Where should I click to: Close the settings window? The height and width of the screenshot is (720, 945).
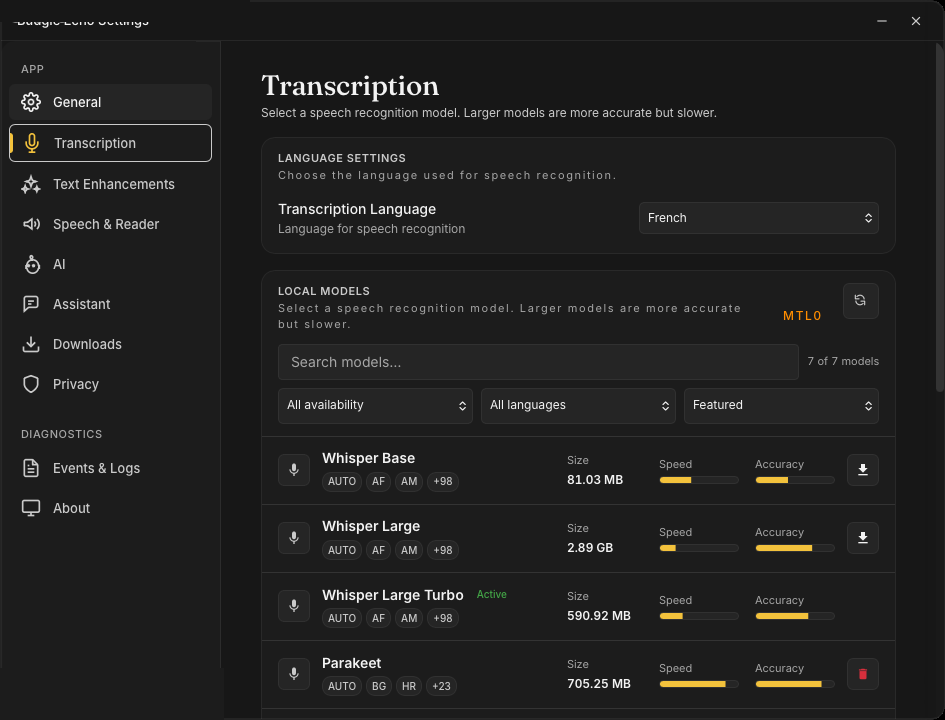916,21
